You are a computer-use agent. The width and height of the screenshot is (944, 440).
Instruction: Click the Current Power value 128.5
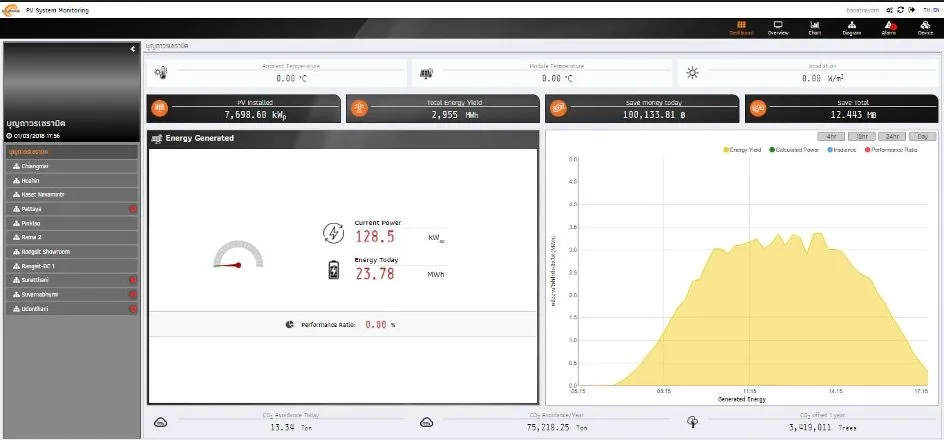pos(374,237)
